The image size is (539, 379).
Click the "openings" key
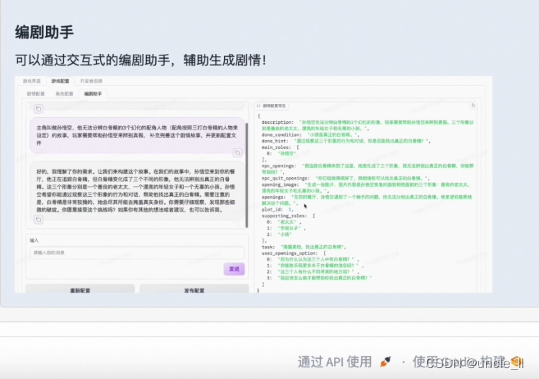(x=274, y=197)
